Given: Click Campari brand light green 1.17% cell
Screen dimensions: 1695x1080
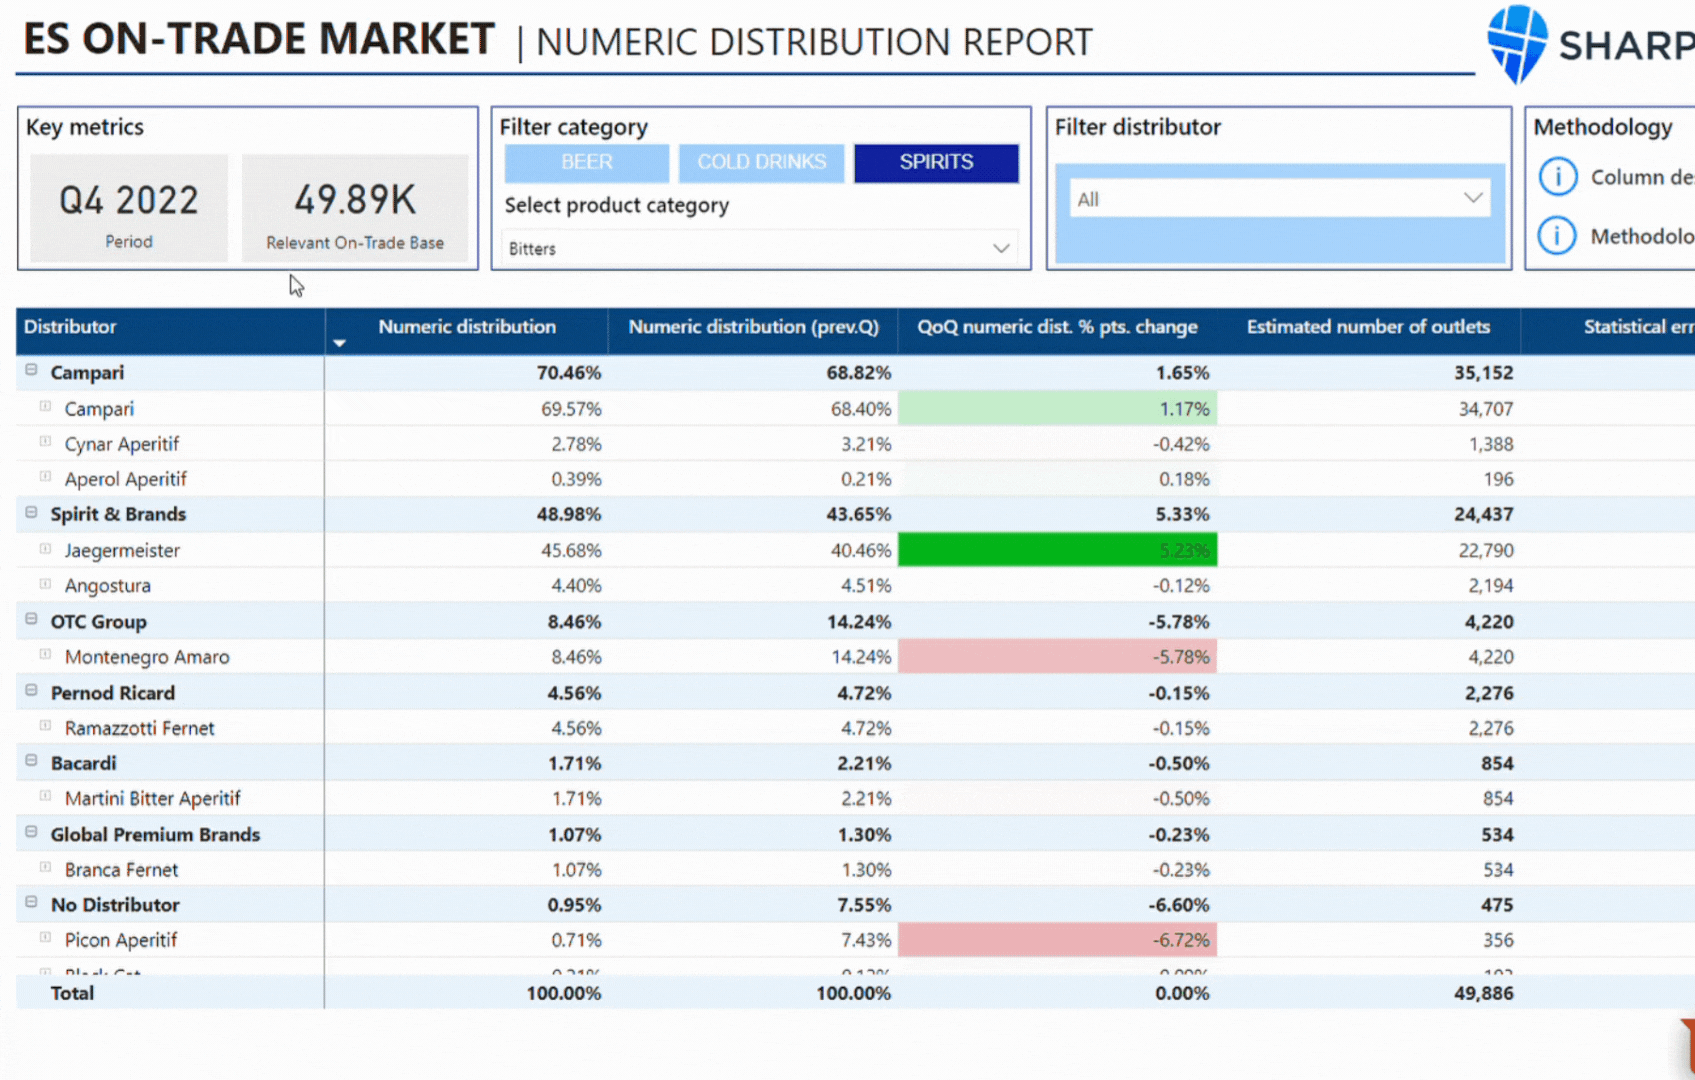Looking at the screenshot, I should click(1057, 408).
